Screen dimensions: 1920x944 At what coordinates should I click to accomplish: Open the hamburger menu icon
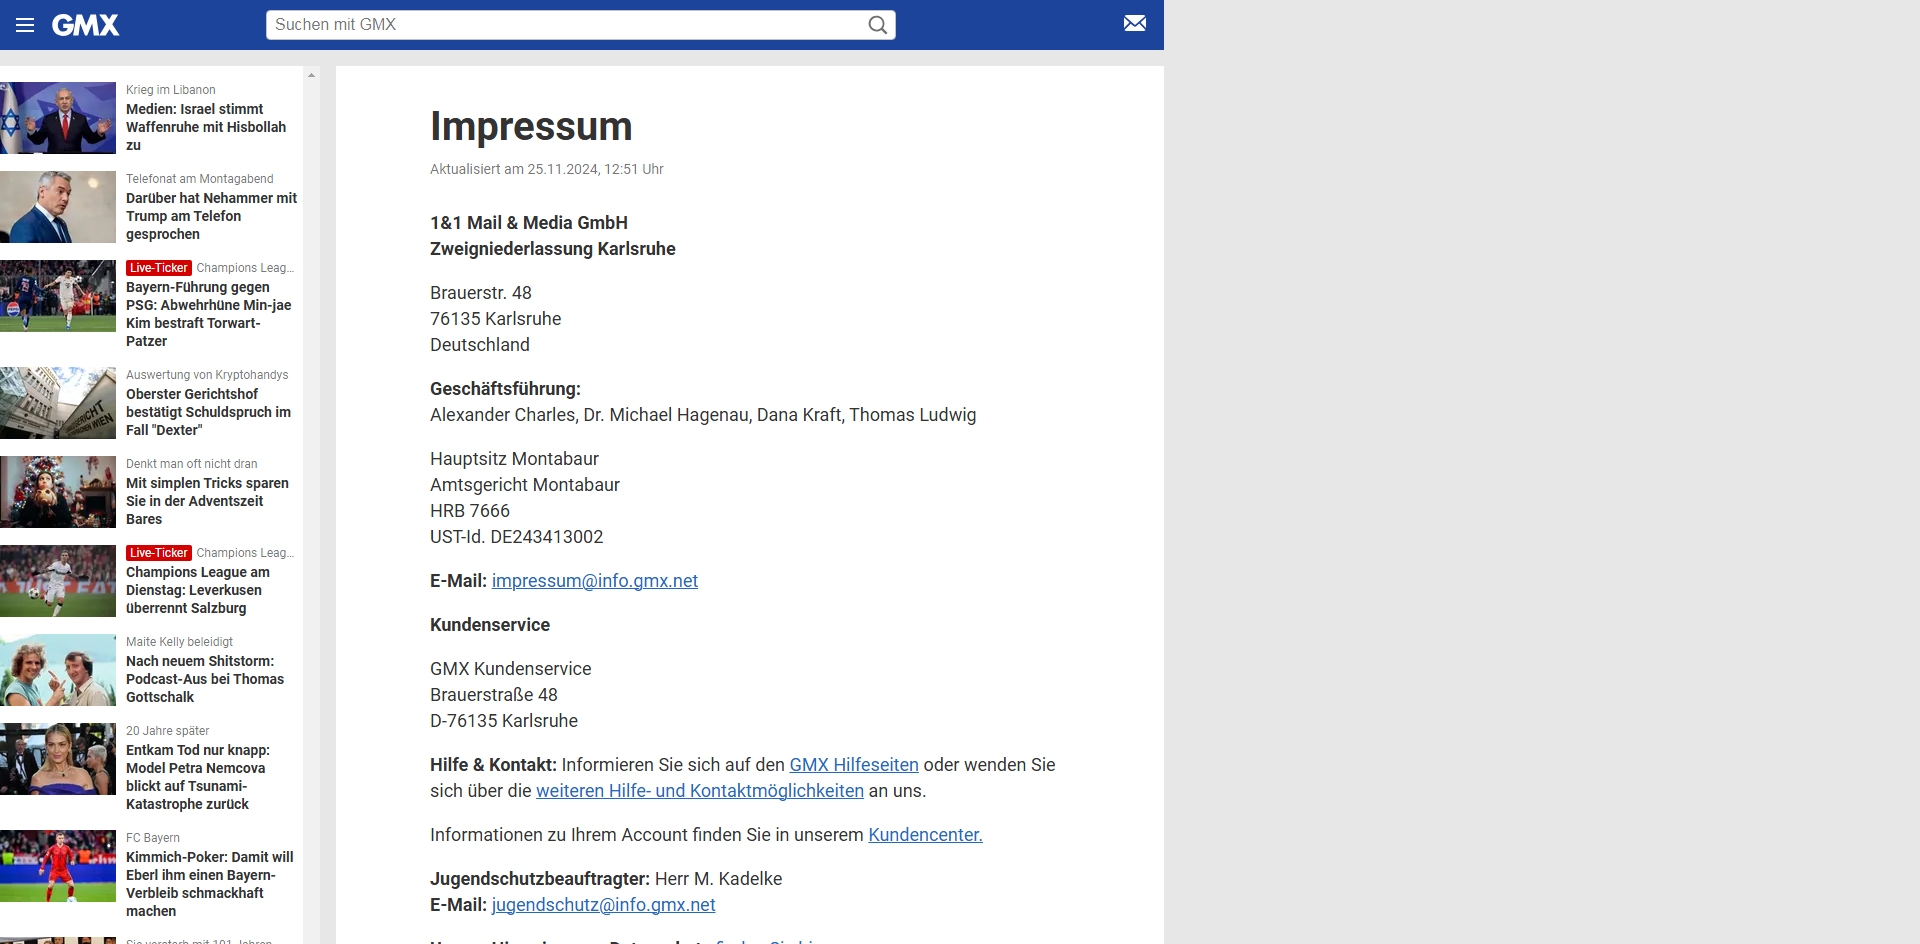tap(25, 25)
